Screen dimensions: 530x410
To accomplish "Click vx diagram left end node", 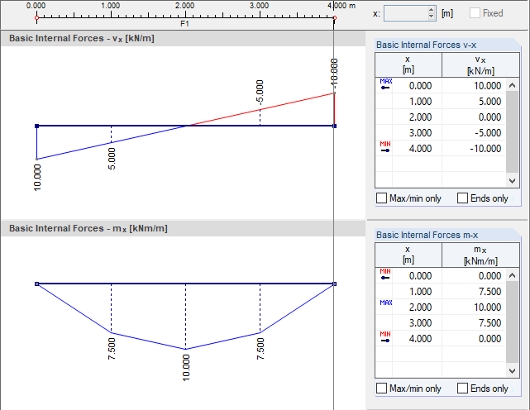I will click(37, 126).
